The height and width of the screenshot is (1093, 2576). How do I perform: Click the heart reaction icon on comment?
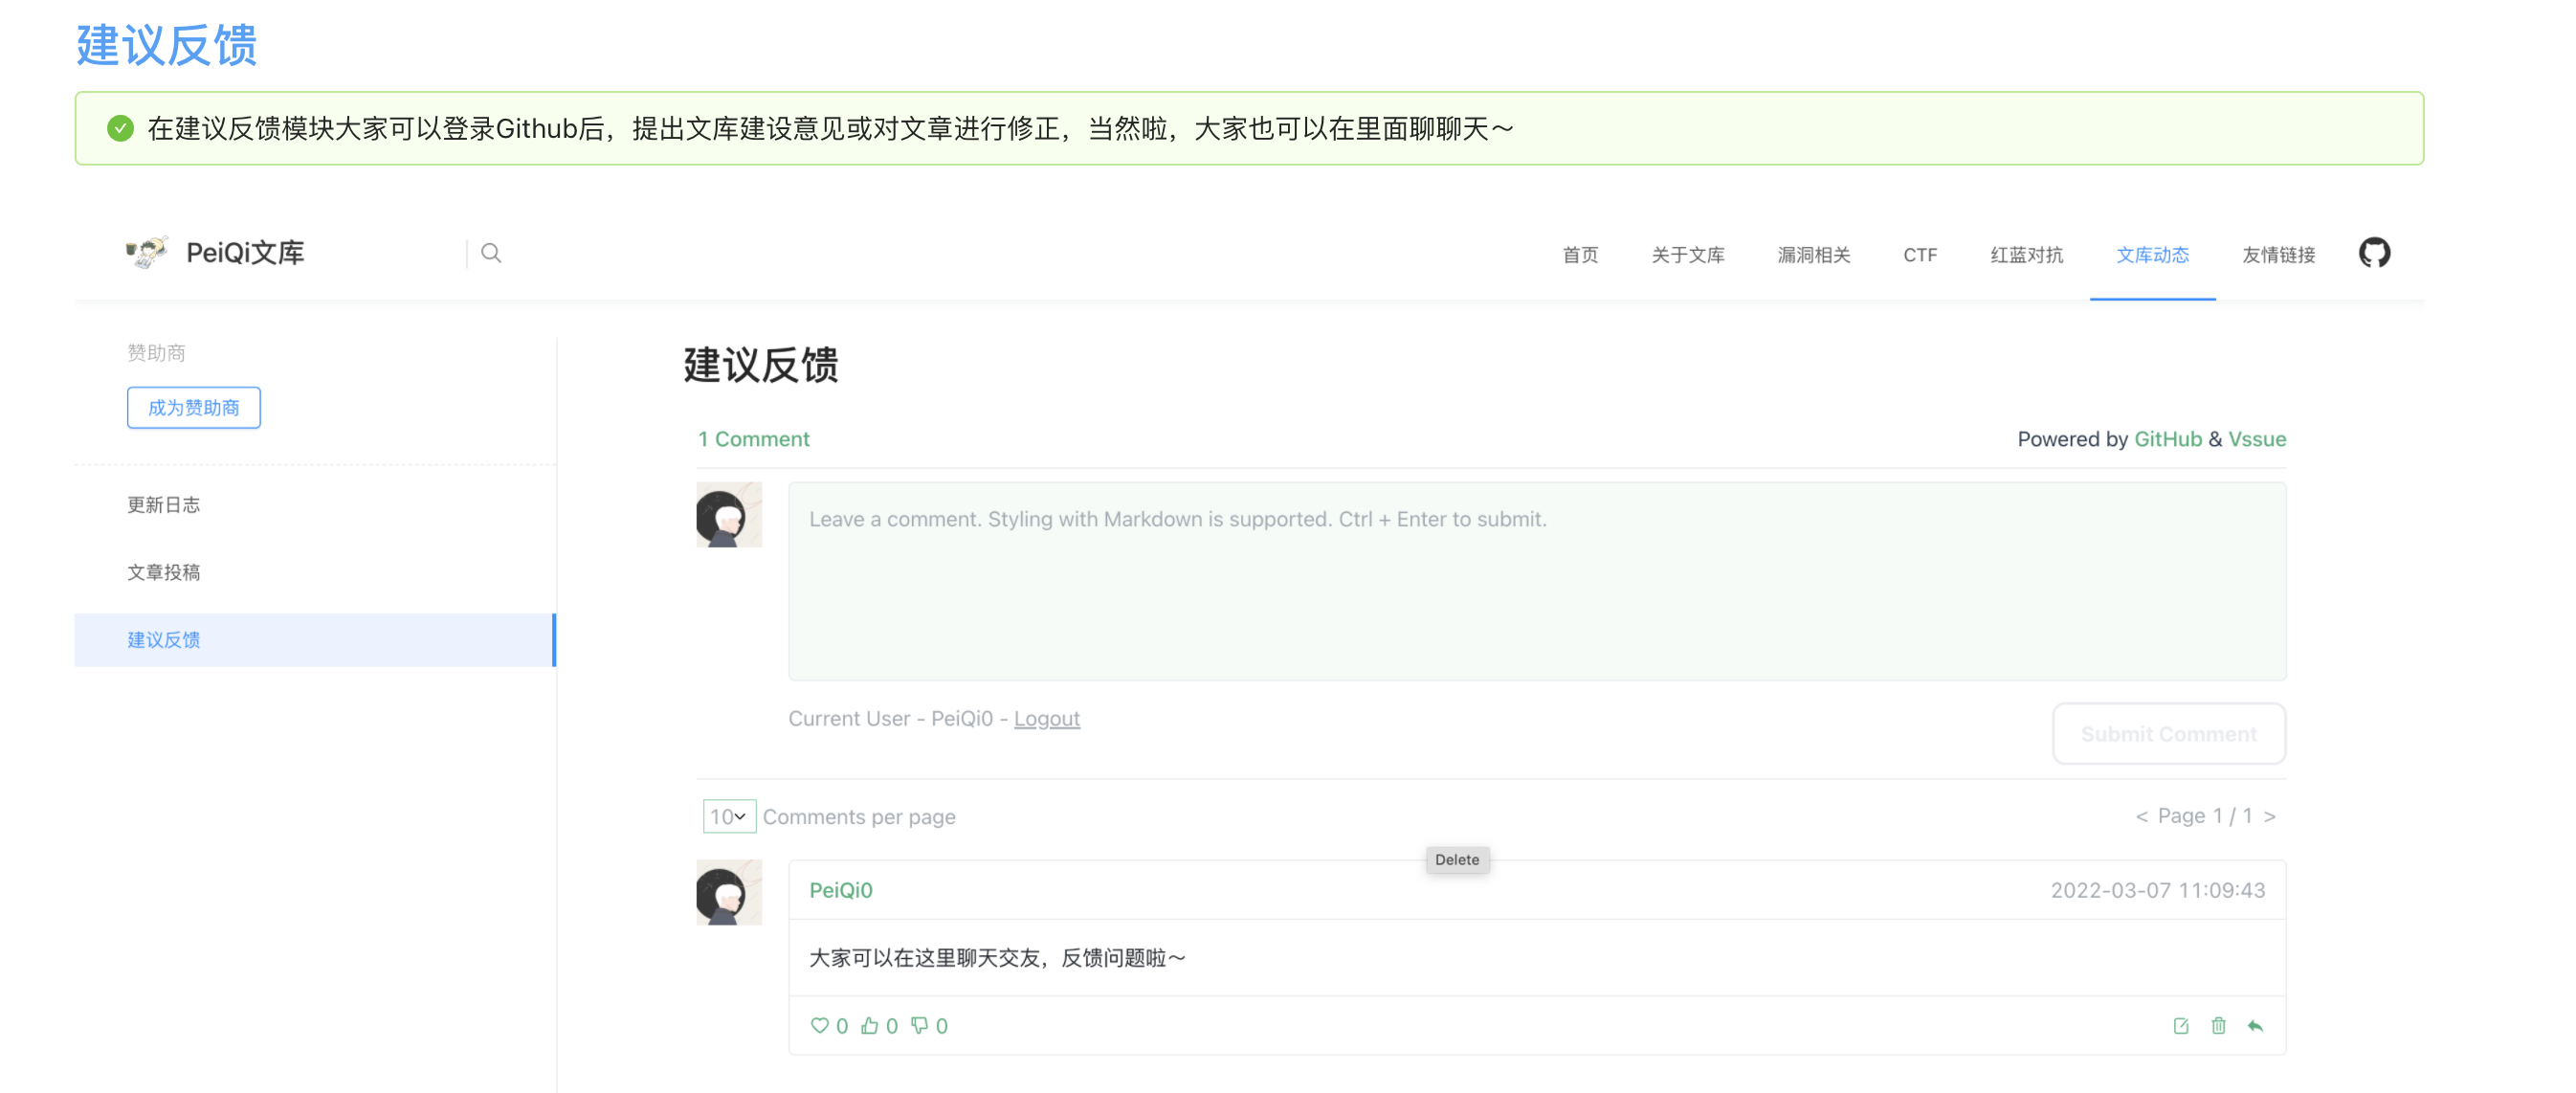click(819, 1025)
